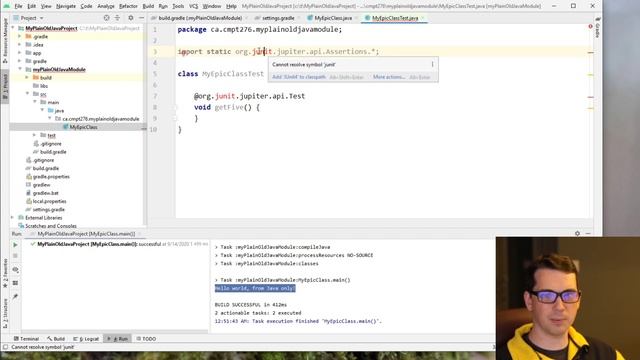Open the Terminal tool window
Viewport: 640px width, 360px height.
tap(26, 339)
